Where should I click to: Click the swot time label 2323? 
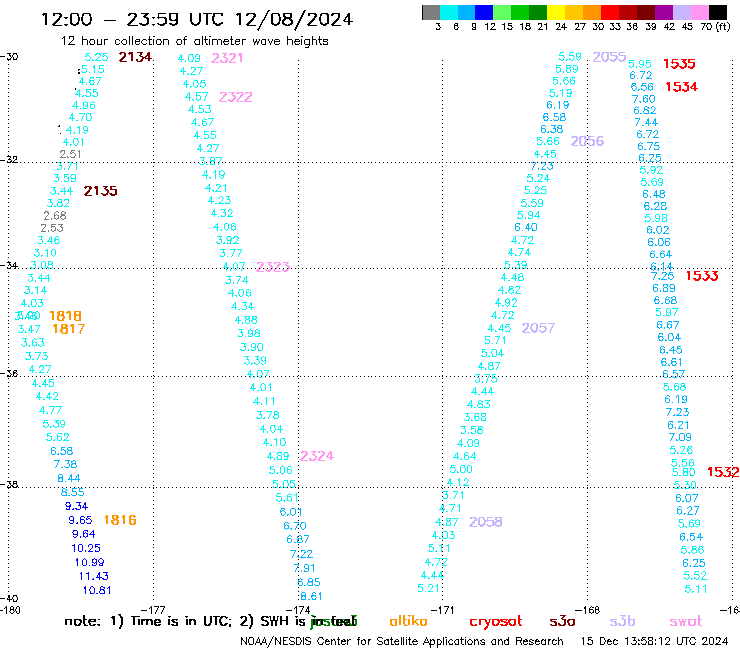tap(273, 267)
